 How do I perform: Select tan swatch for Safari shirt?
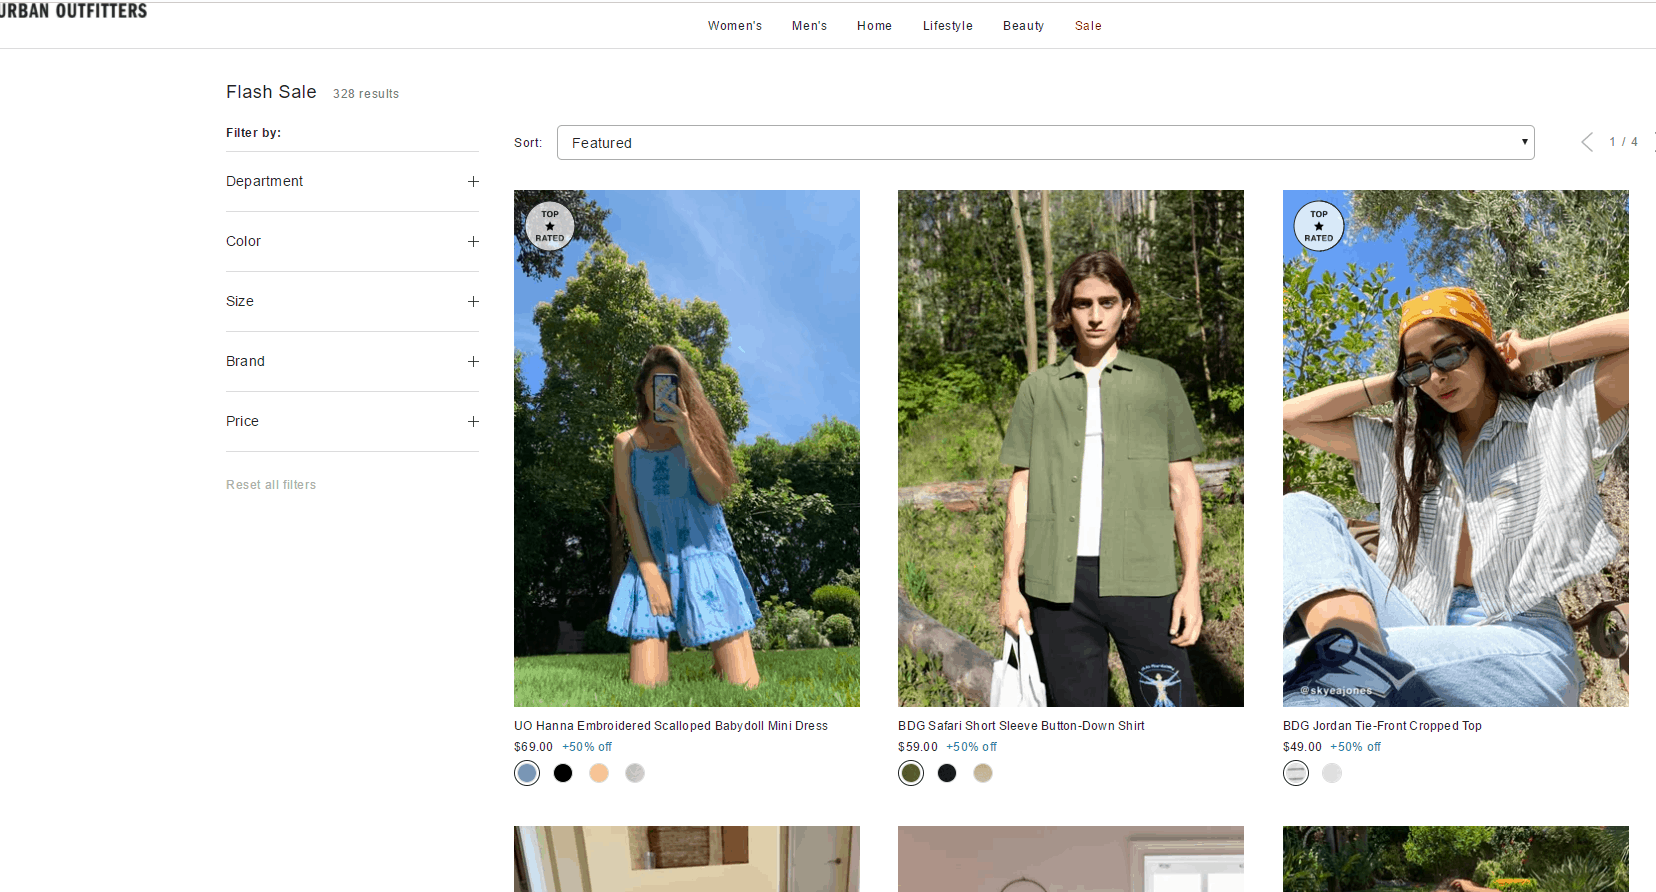(983, 773)
